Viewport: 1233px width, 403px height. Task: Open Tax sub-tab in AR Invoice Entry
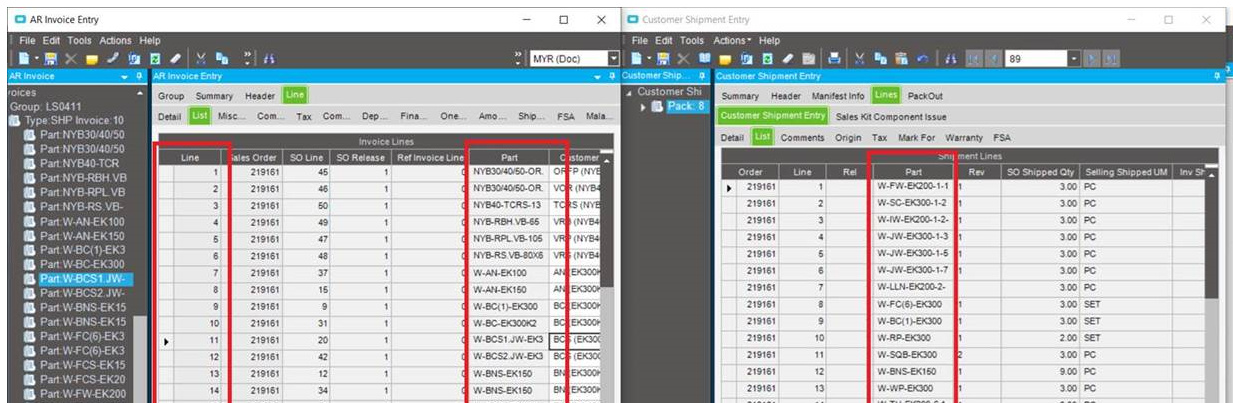point(304,116)
